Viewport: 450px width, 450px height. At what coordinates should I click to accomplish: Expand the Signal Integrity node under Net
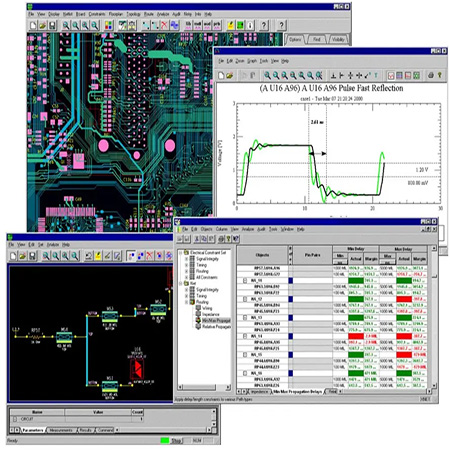186,290
